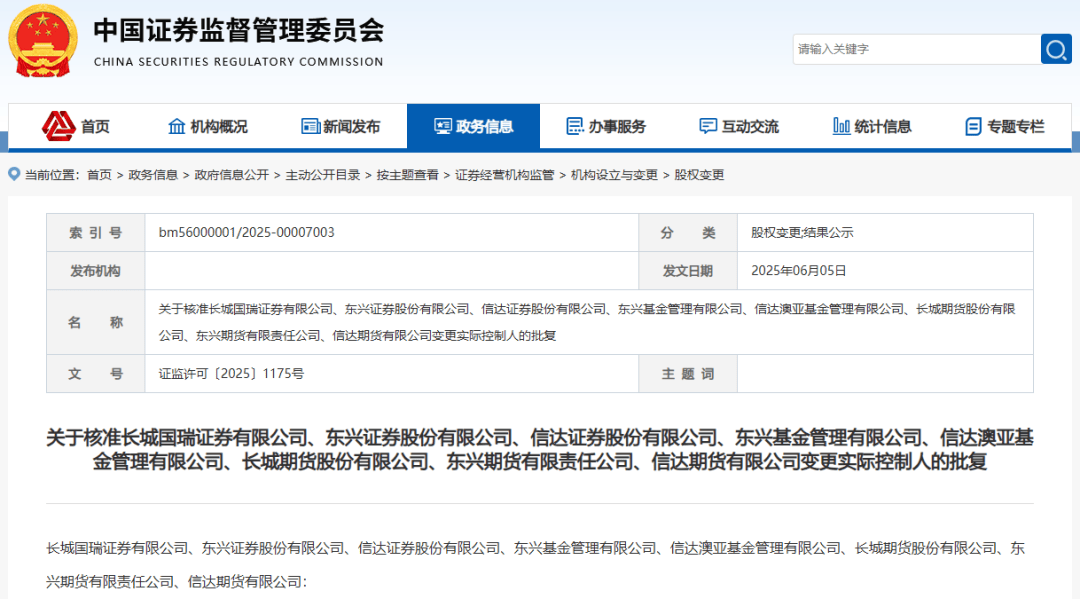Image resolution: width=1080 pixels, height=599 pixels.
Task: Click the 政务信息 megaphone icon
Action: pos(441,126)
